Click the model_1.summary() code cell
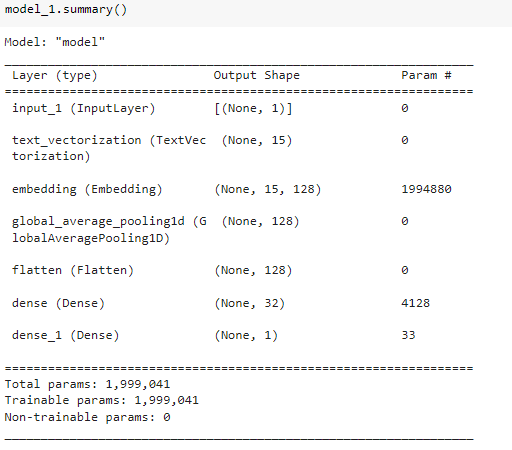The image size is (512, 450). [x=256, y=13]
